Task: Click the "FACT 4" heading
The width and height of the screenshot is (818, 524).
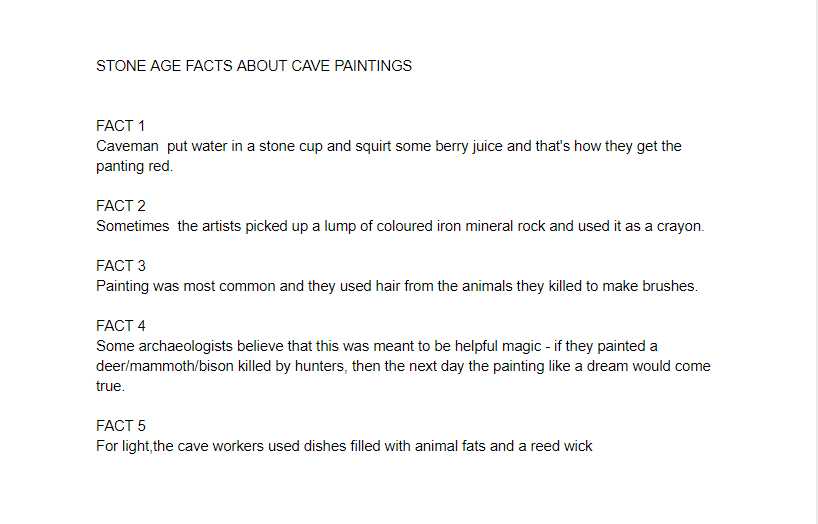Action: click(121, 326)
